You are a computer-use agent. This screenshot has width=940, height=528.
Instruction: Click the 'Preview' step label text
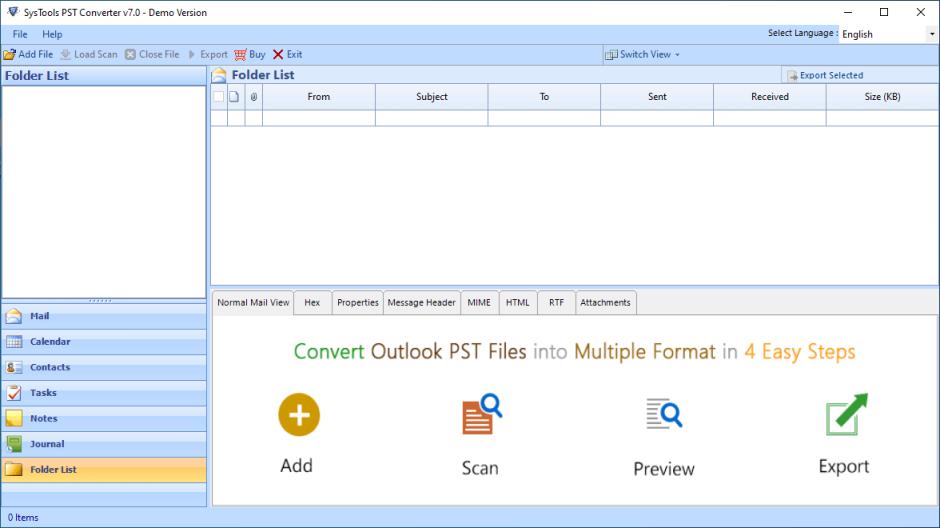pos(664,469)
